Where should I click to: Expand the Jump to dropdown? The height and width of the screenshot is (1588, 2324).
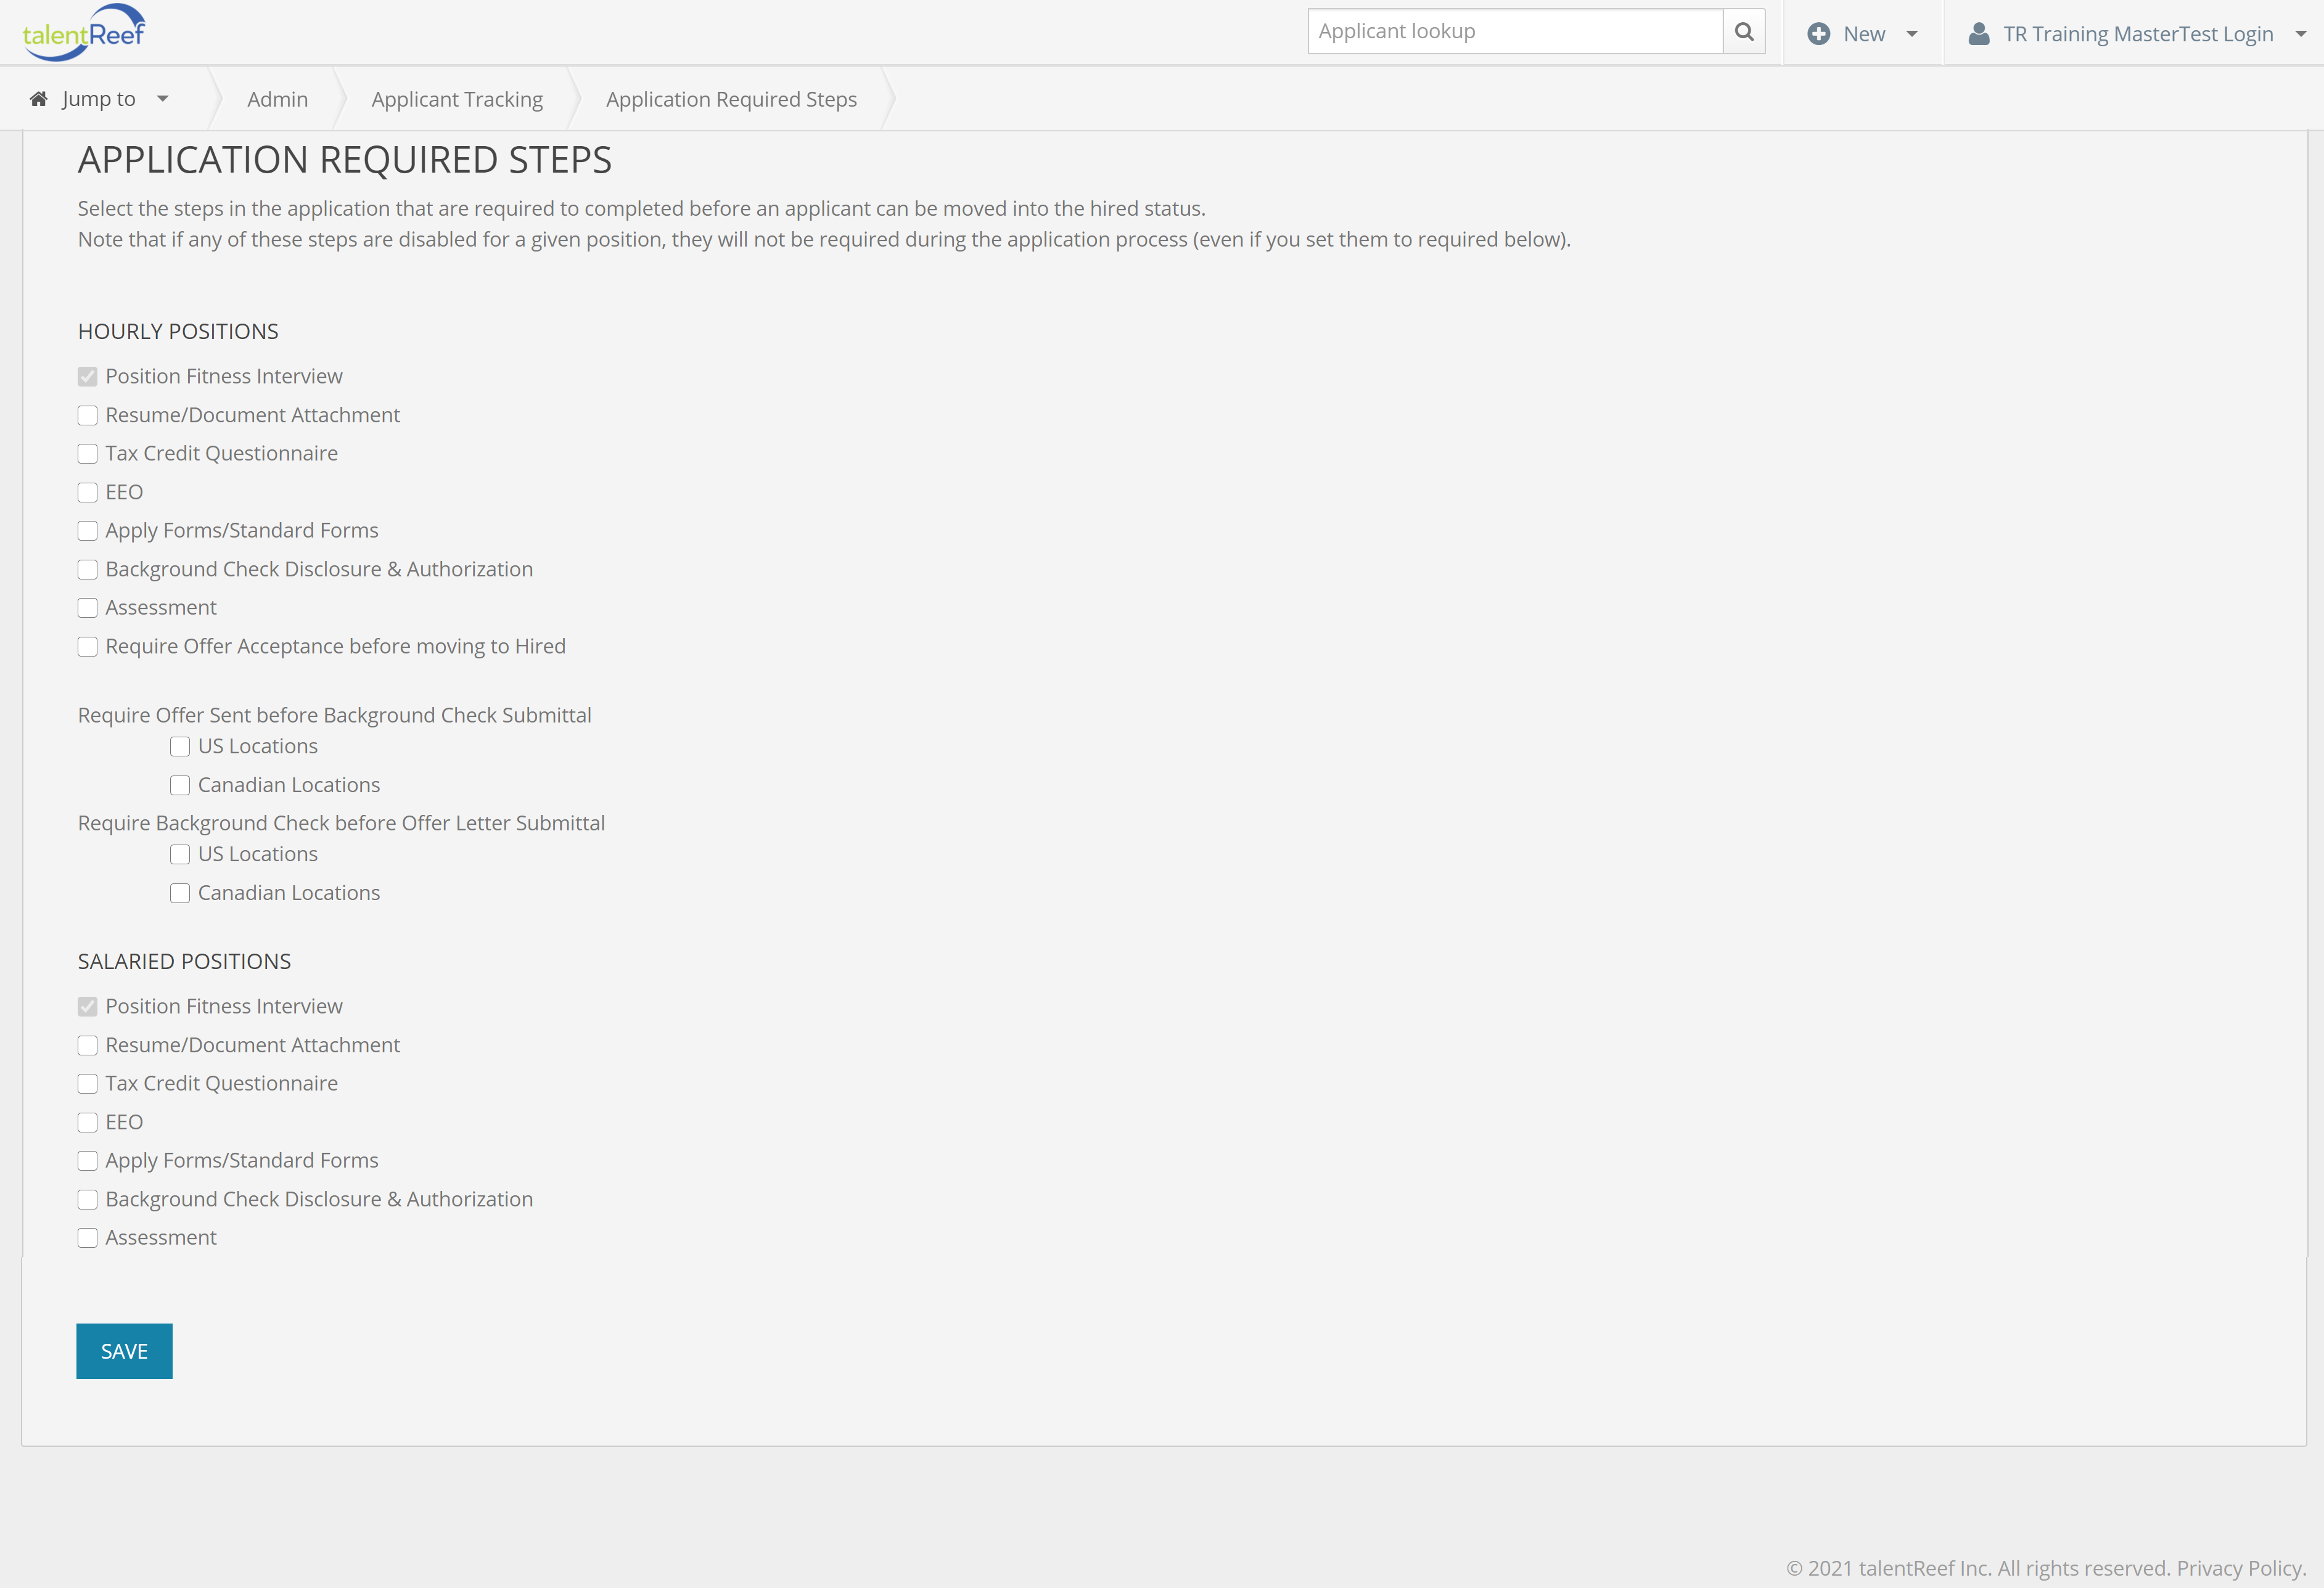click(x=162, y=99)
